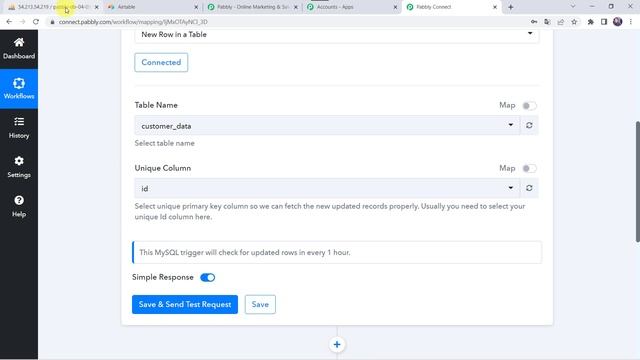
Task: Switch to Pabbly Online Marketing tab
Action: click(x=252, y=7)
